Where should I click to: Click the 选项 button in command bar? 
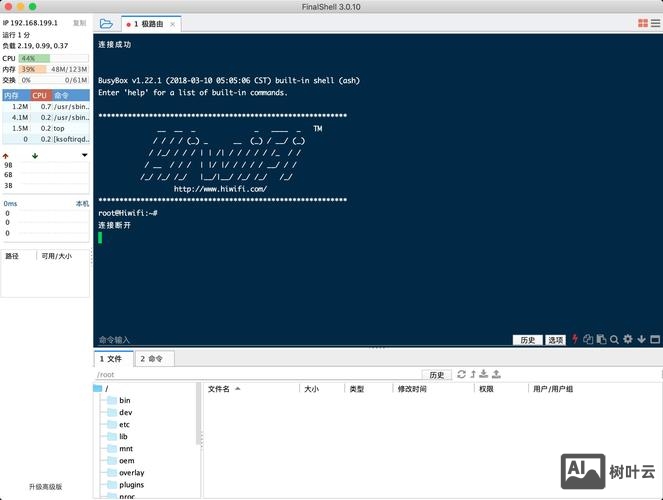pyautogui.click(x=555, y=340)
